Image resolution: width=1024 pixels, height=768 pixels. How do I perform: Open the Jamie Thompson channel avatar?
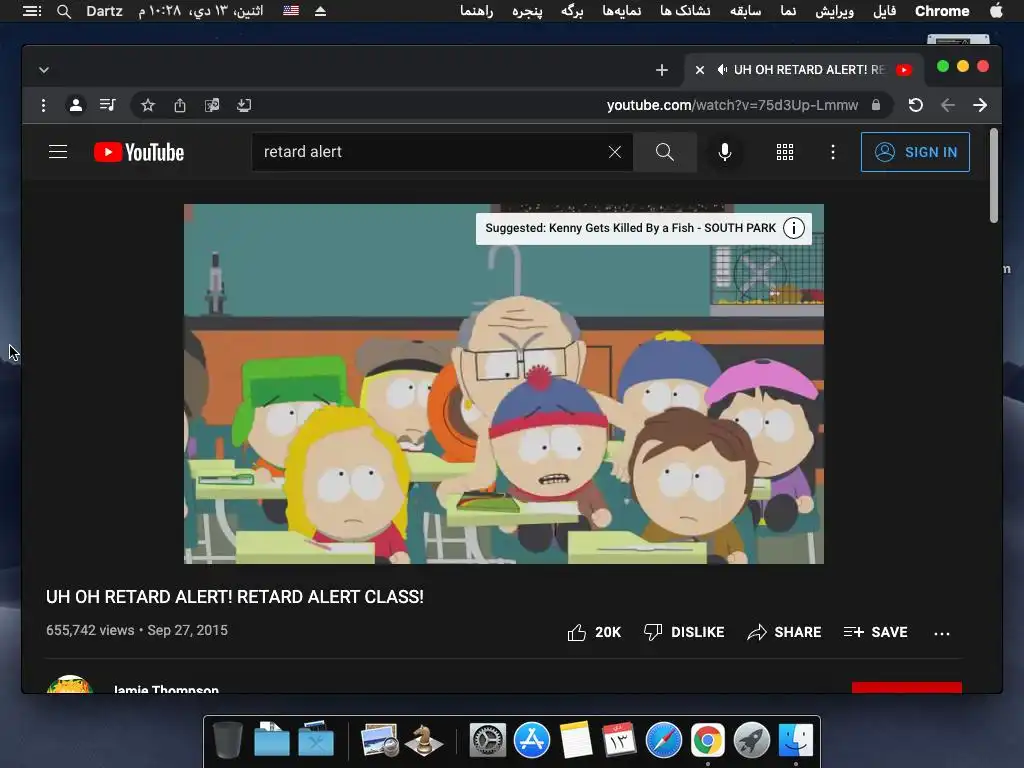coord(69,684)
